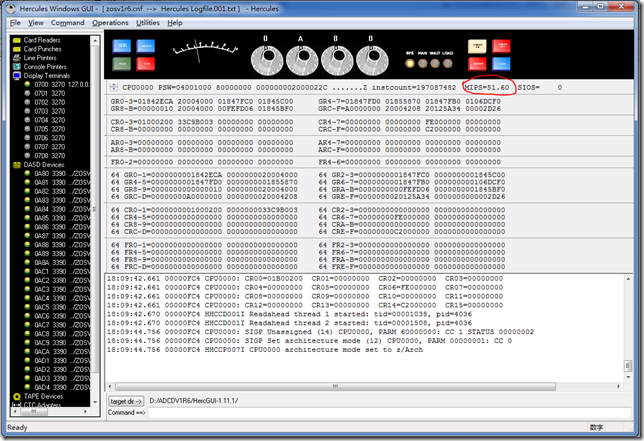Select terminal 0704 3270 in device list
Image resolution: width=644 pixels, height=441 pixels.
click(50, 120)
